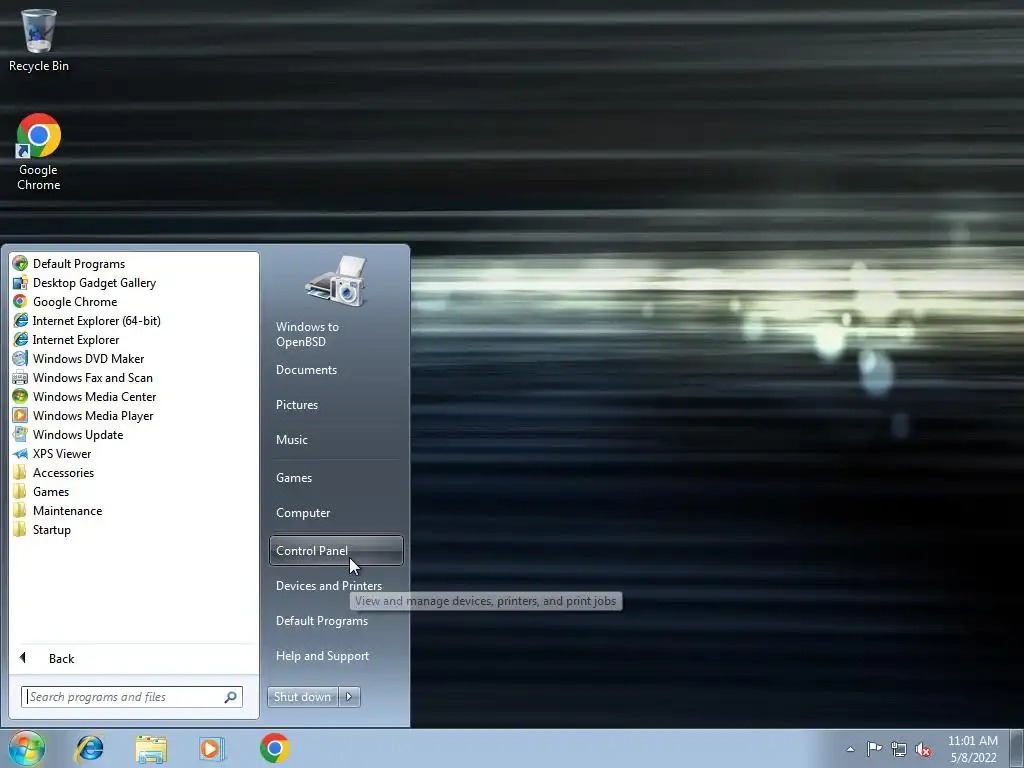Screen dimensions: 1024x768
Task: Open Windows Explorer from the taskbar
Action: pos(151,748)
